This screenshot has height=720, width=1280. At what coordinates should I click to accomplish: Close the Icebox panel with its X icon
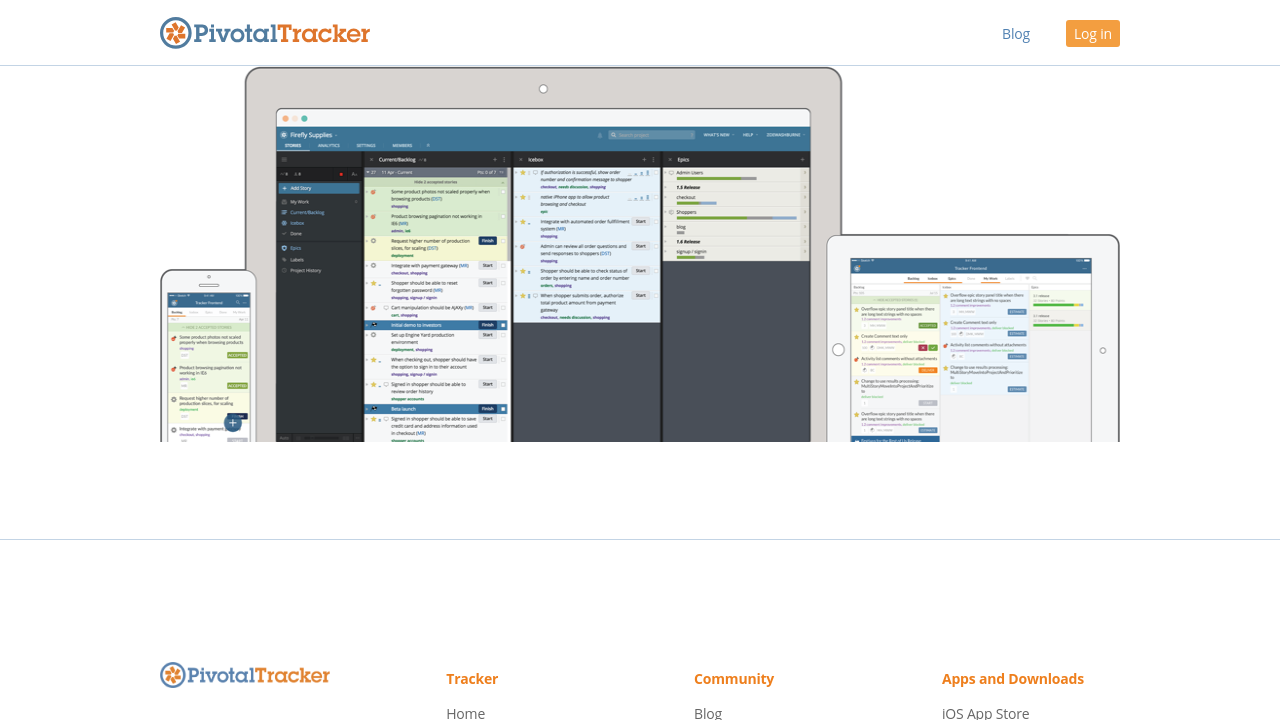point(521,159)
